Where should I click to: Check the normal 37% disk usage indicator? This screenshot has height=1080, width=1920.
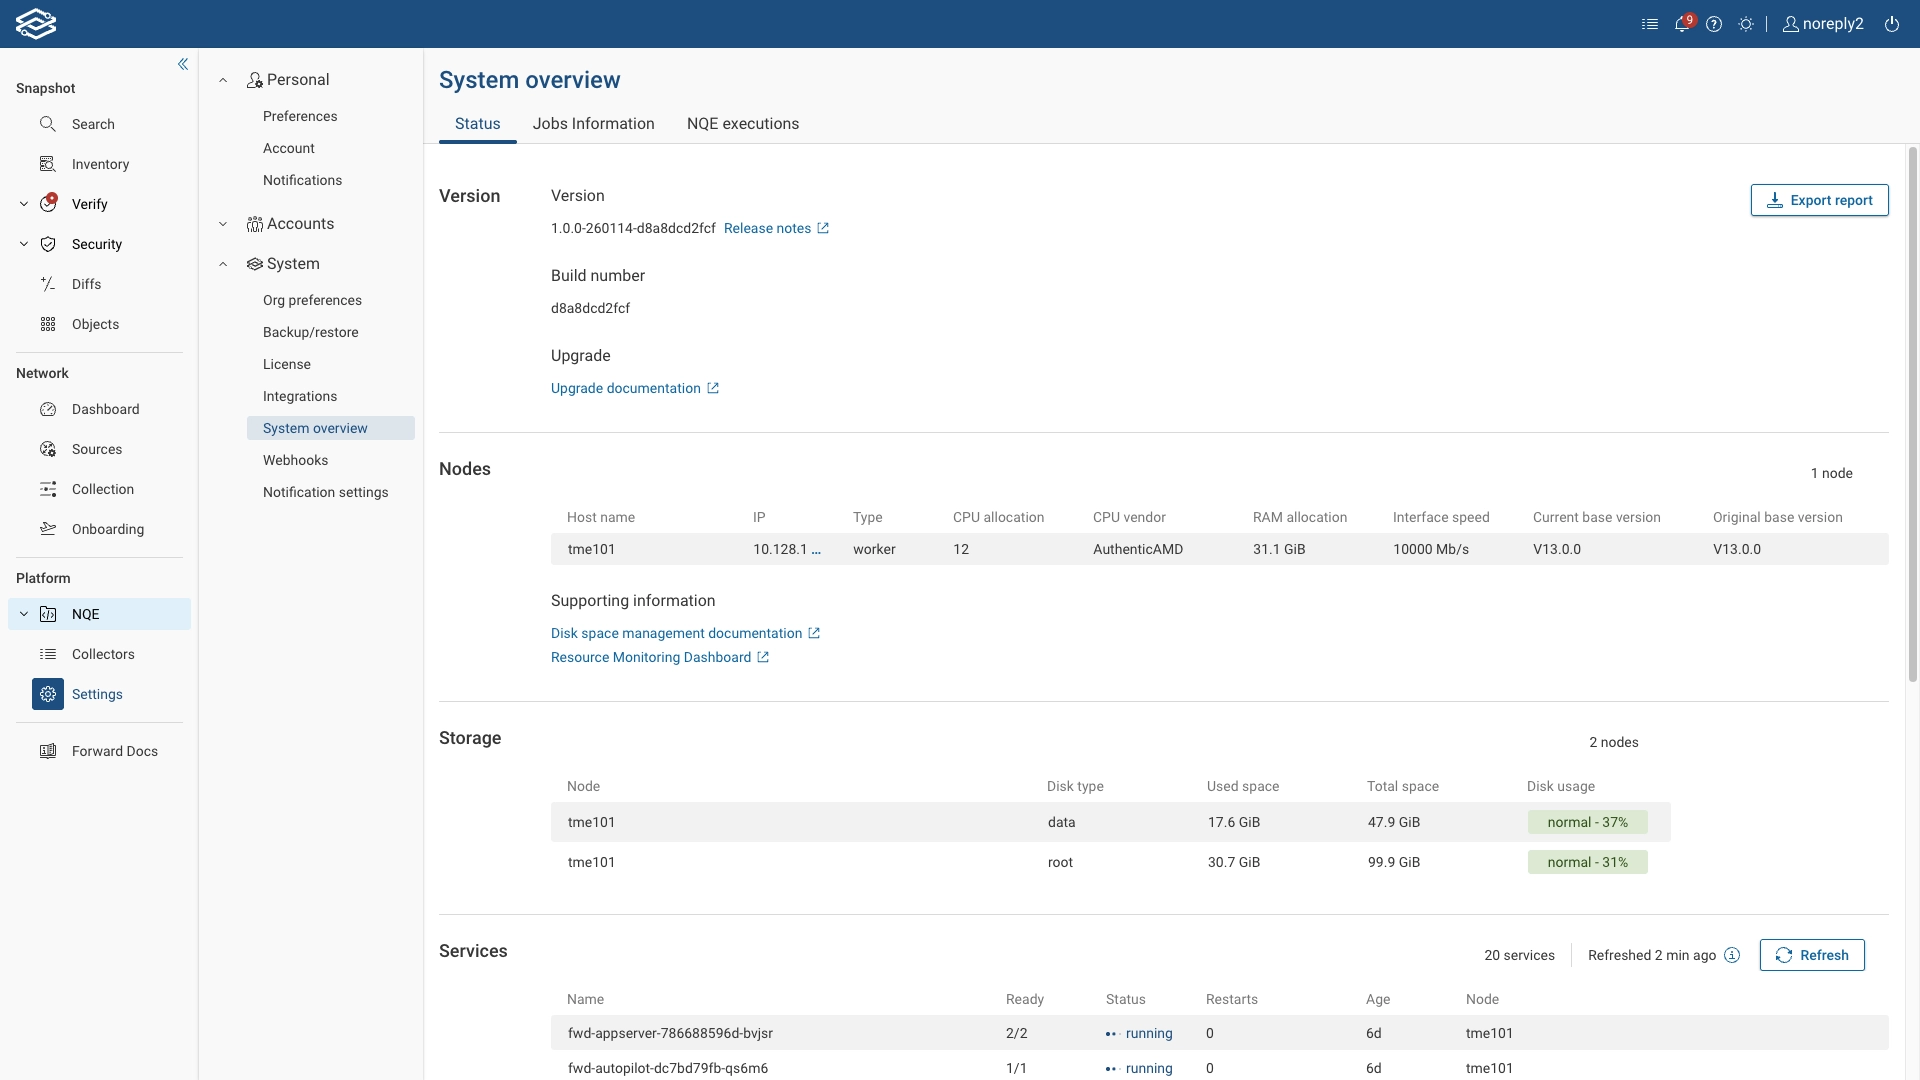coord(1587,822)
